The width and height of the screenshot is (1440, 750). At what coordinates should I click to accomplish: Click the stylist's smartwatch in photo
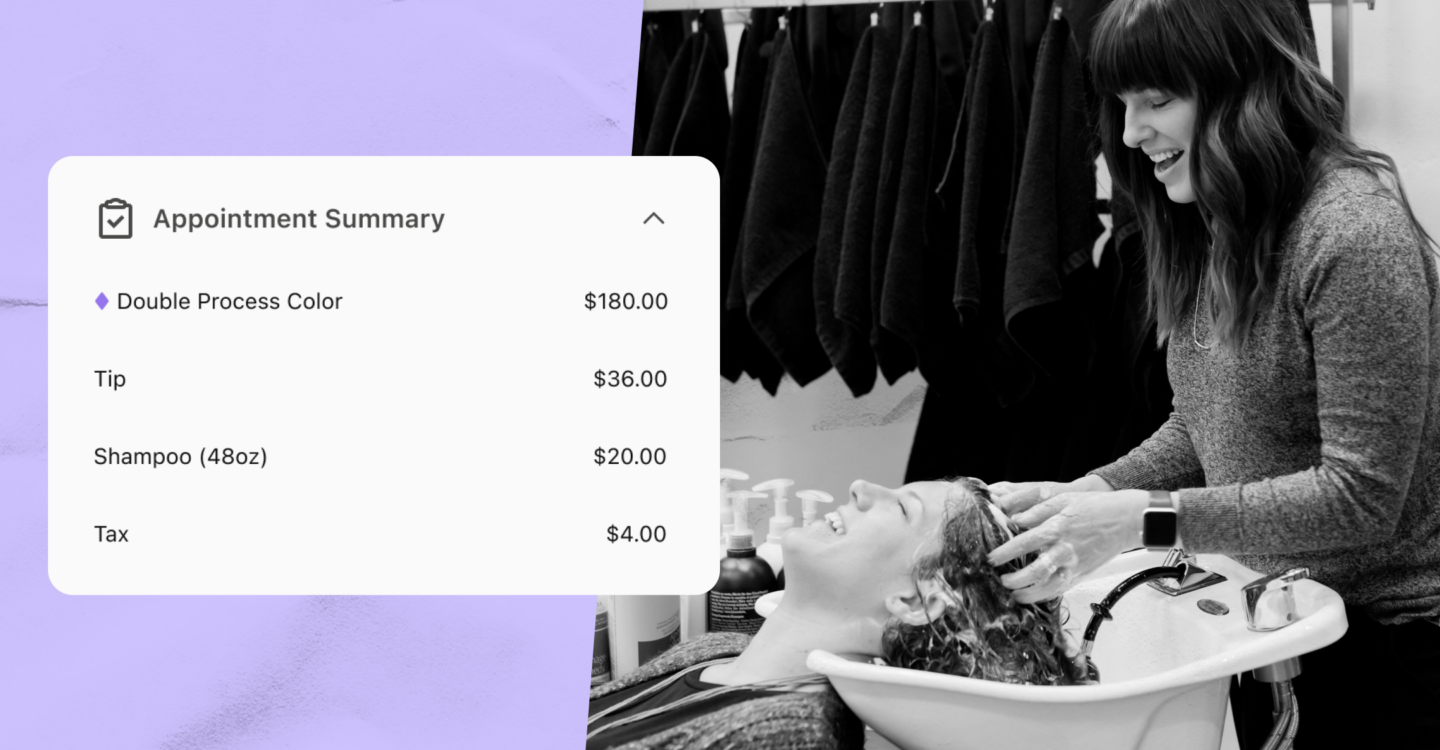[x=1160, y=520]
